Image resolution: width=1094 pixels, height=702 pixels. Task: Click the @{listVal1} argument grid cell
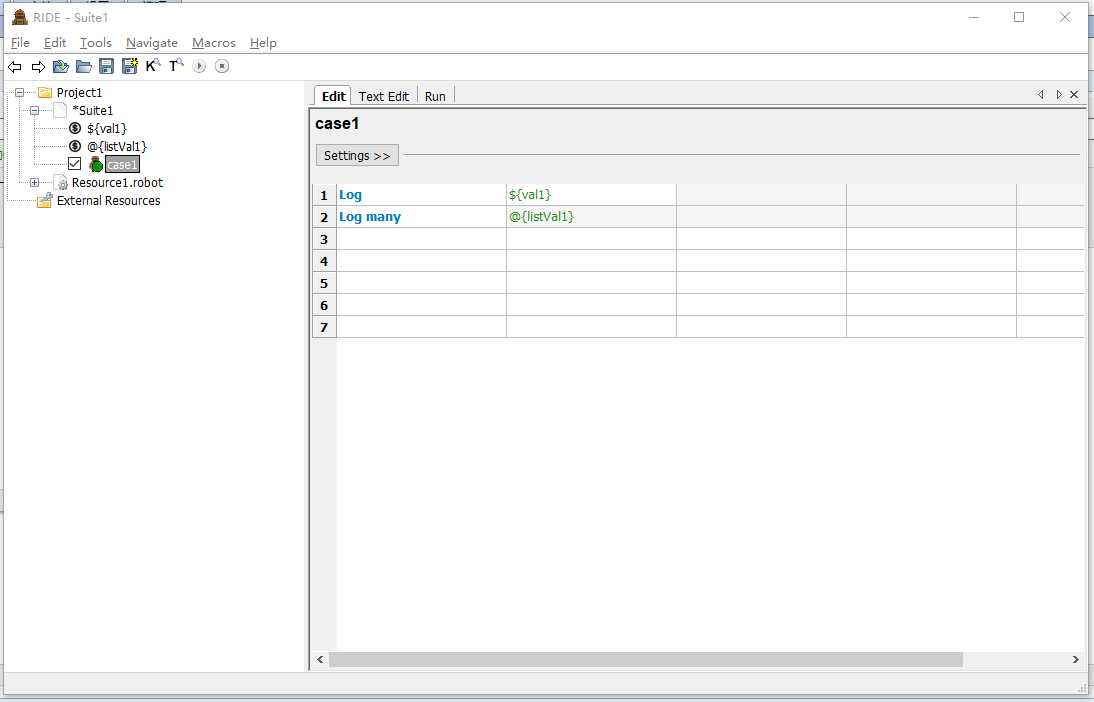[591, 217]
